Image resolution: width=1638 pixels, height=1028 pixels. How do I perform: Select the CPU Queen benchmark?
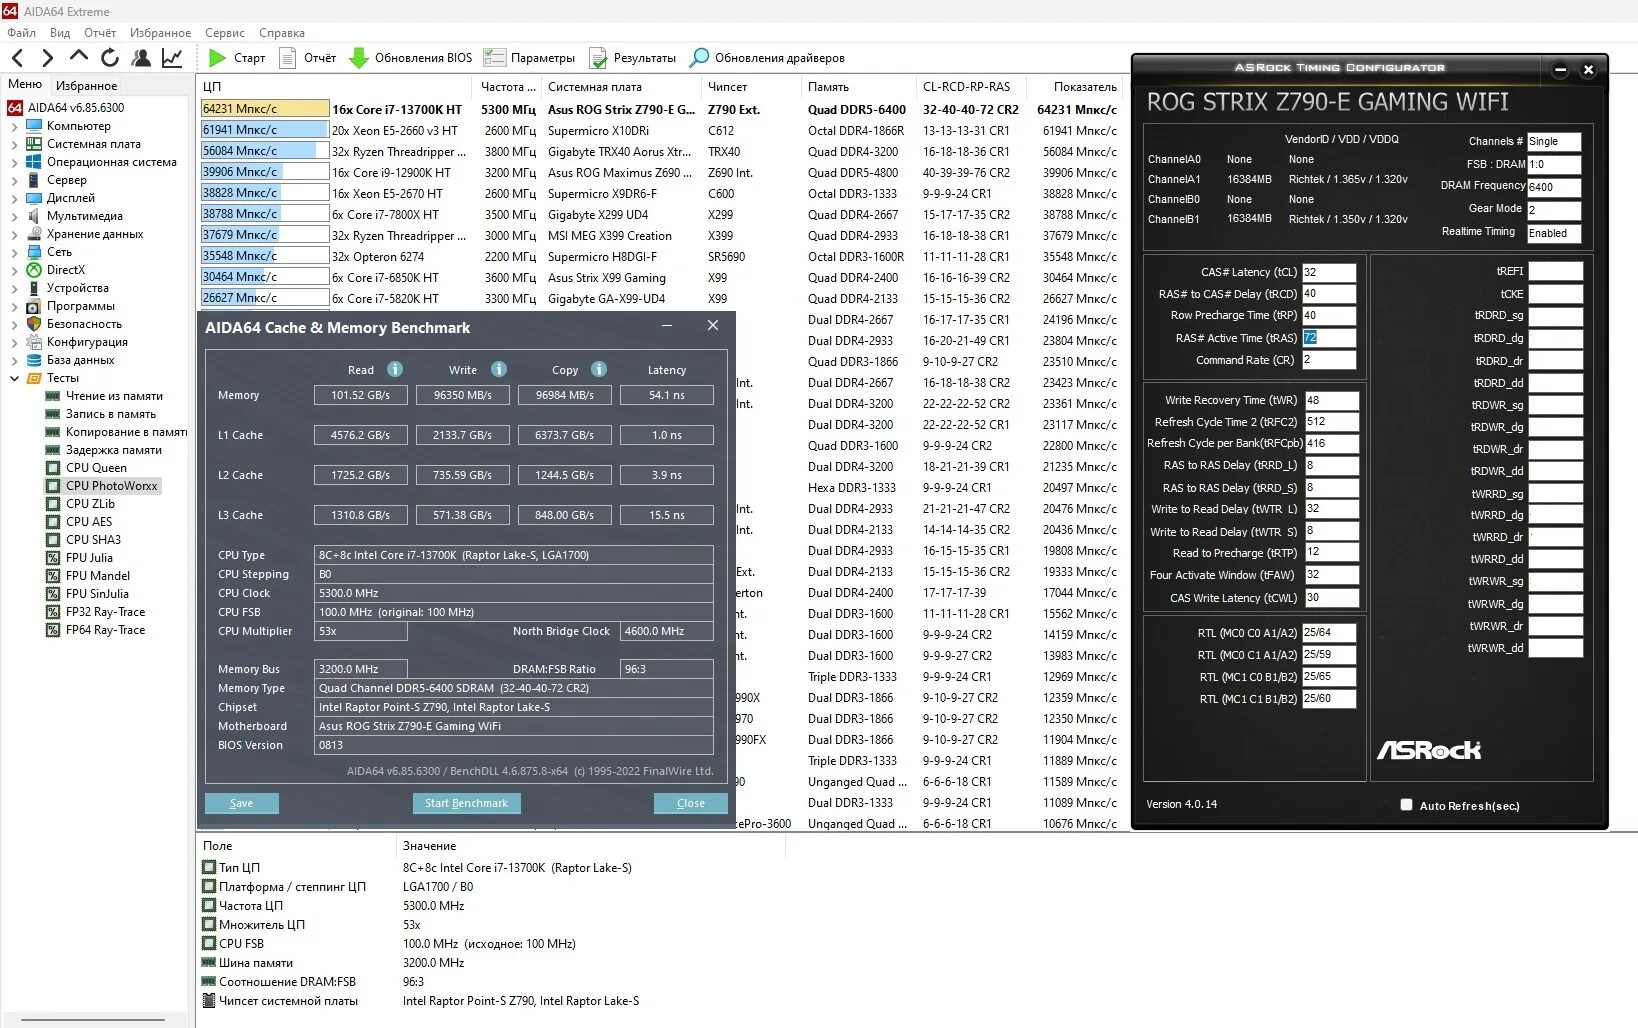tap(96, 468)
